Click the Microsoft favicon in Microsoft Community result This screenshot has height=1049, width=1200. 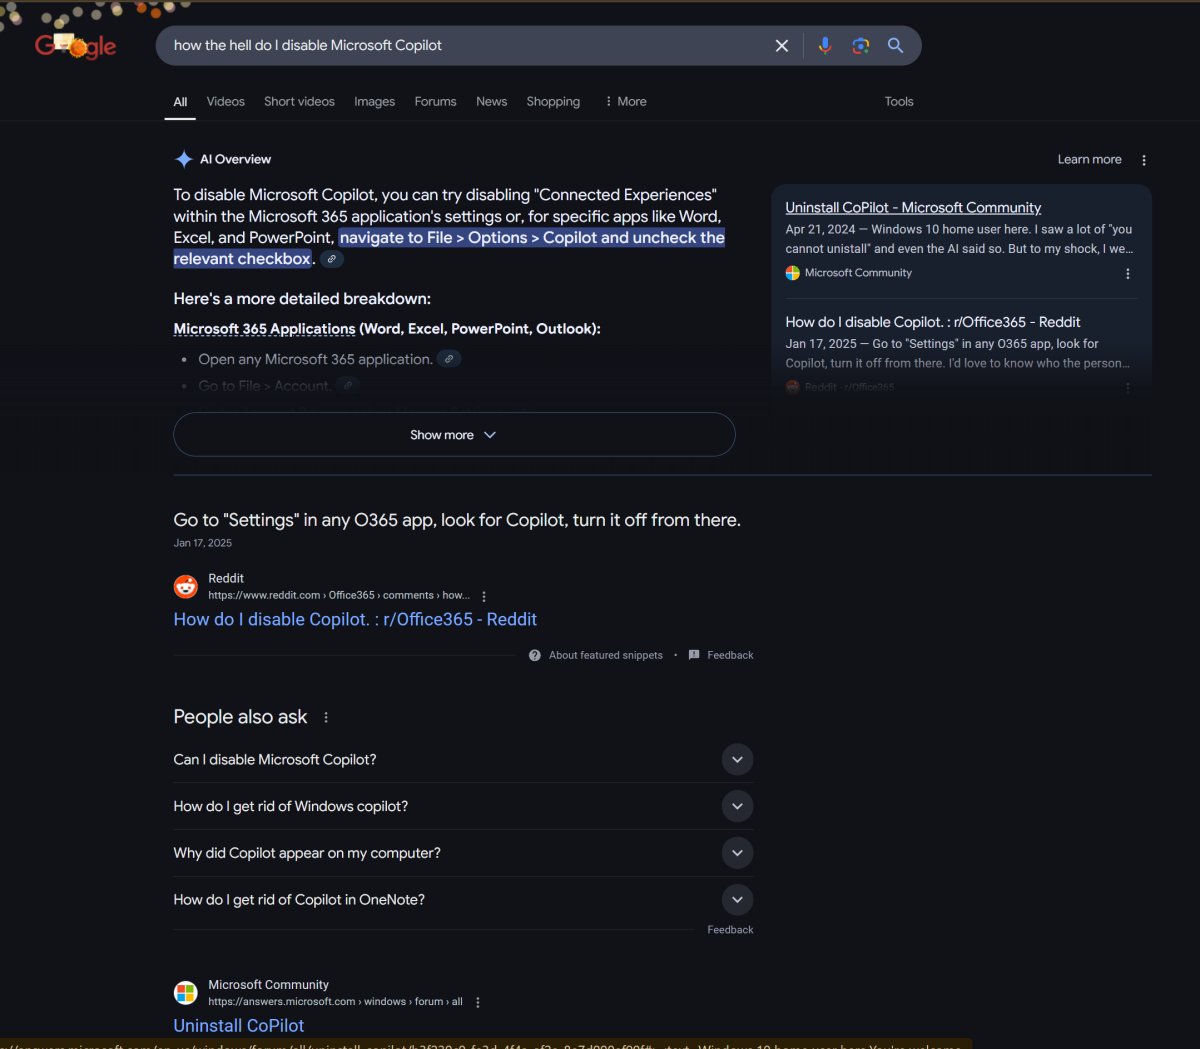click(186, 993)
